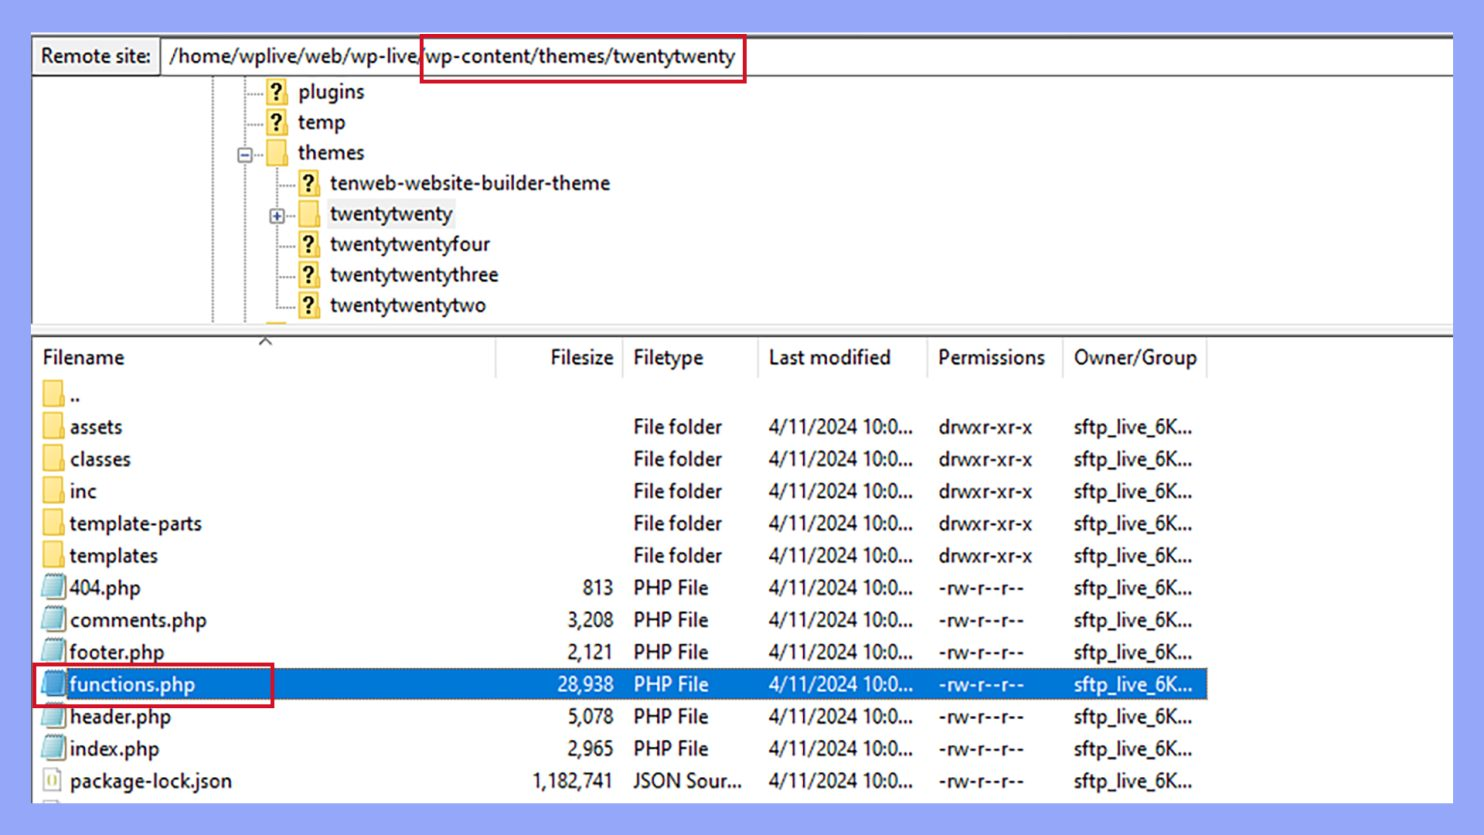Click the unknown-folder icon beside plugins
The height and width of the screenshot is (835, 1484).
click(x=277, y=92)
